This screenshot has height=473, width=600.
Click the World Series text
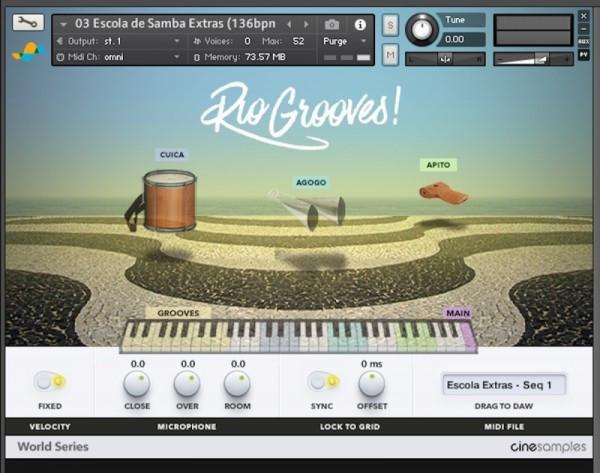click(53, 447)
